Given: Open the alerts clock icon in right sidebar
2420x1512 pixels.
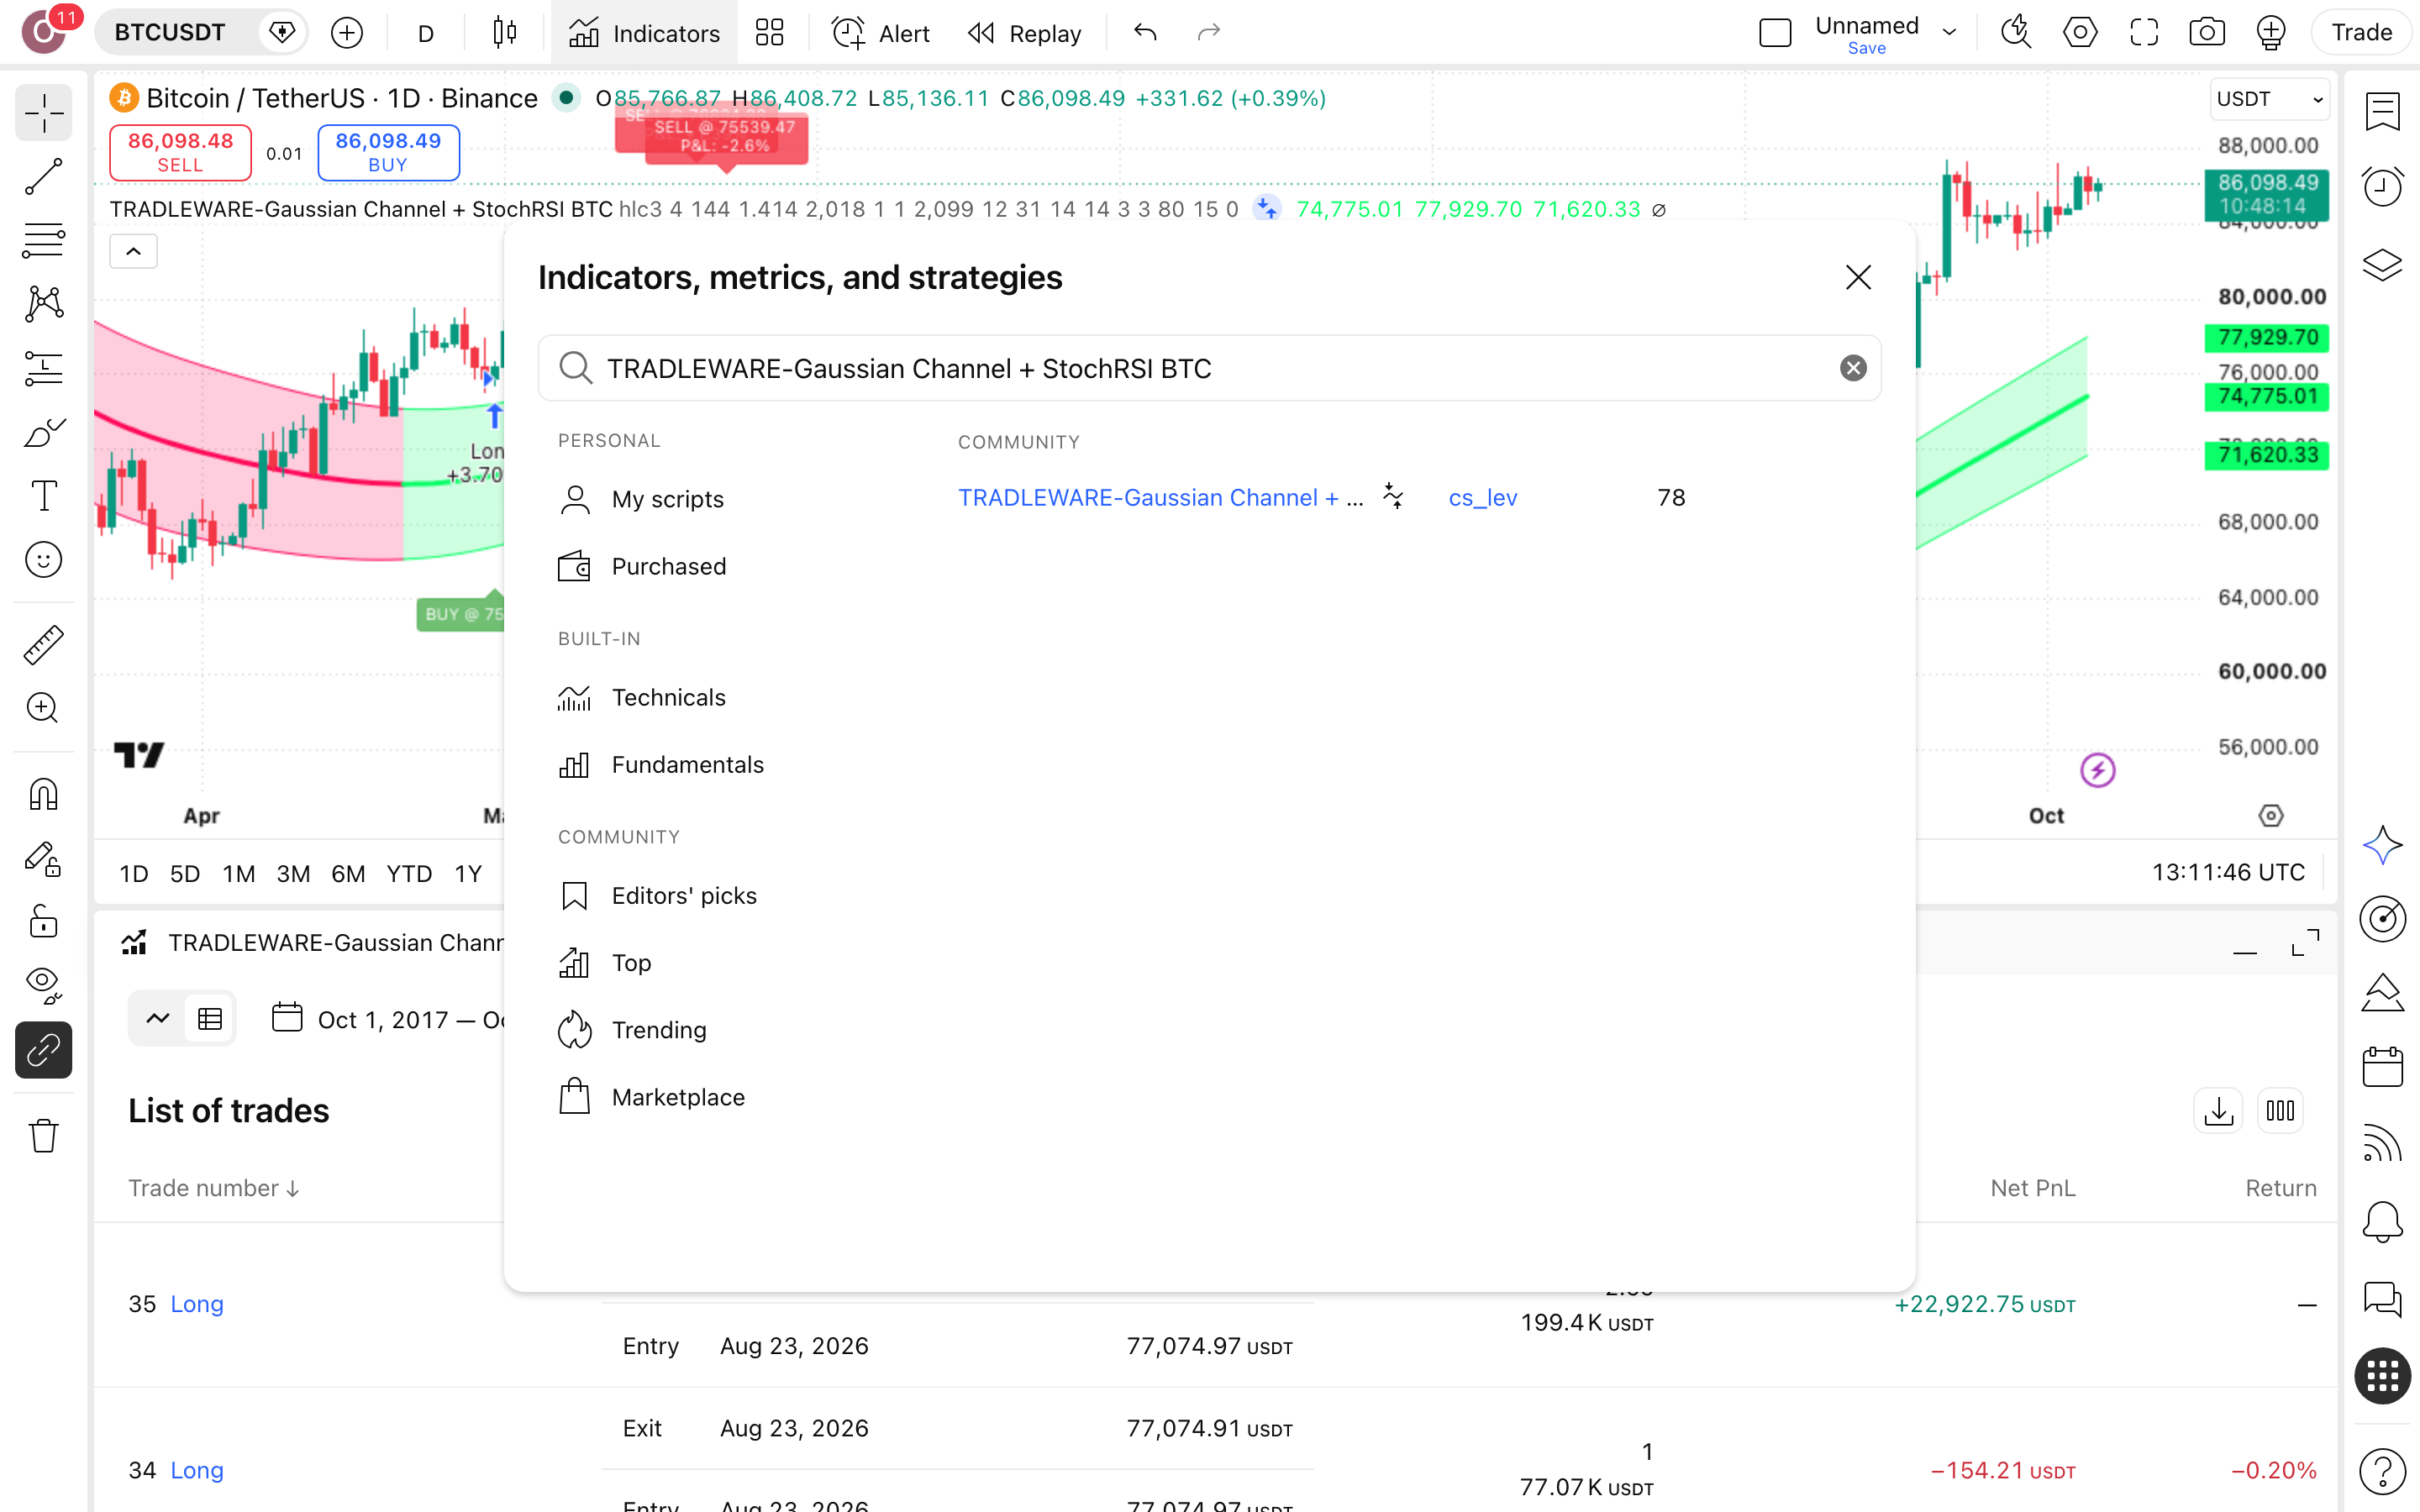Looking at the screenshot, I should (x=2382, y=186).
